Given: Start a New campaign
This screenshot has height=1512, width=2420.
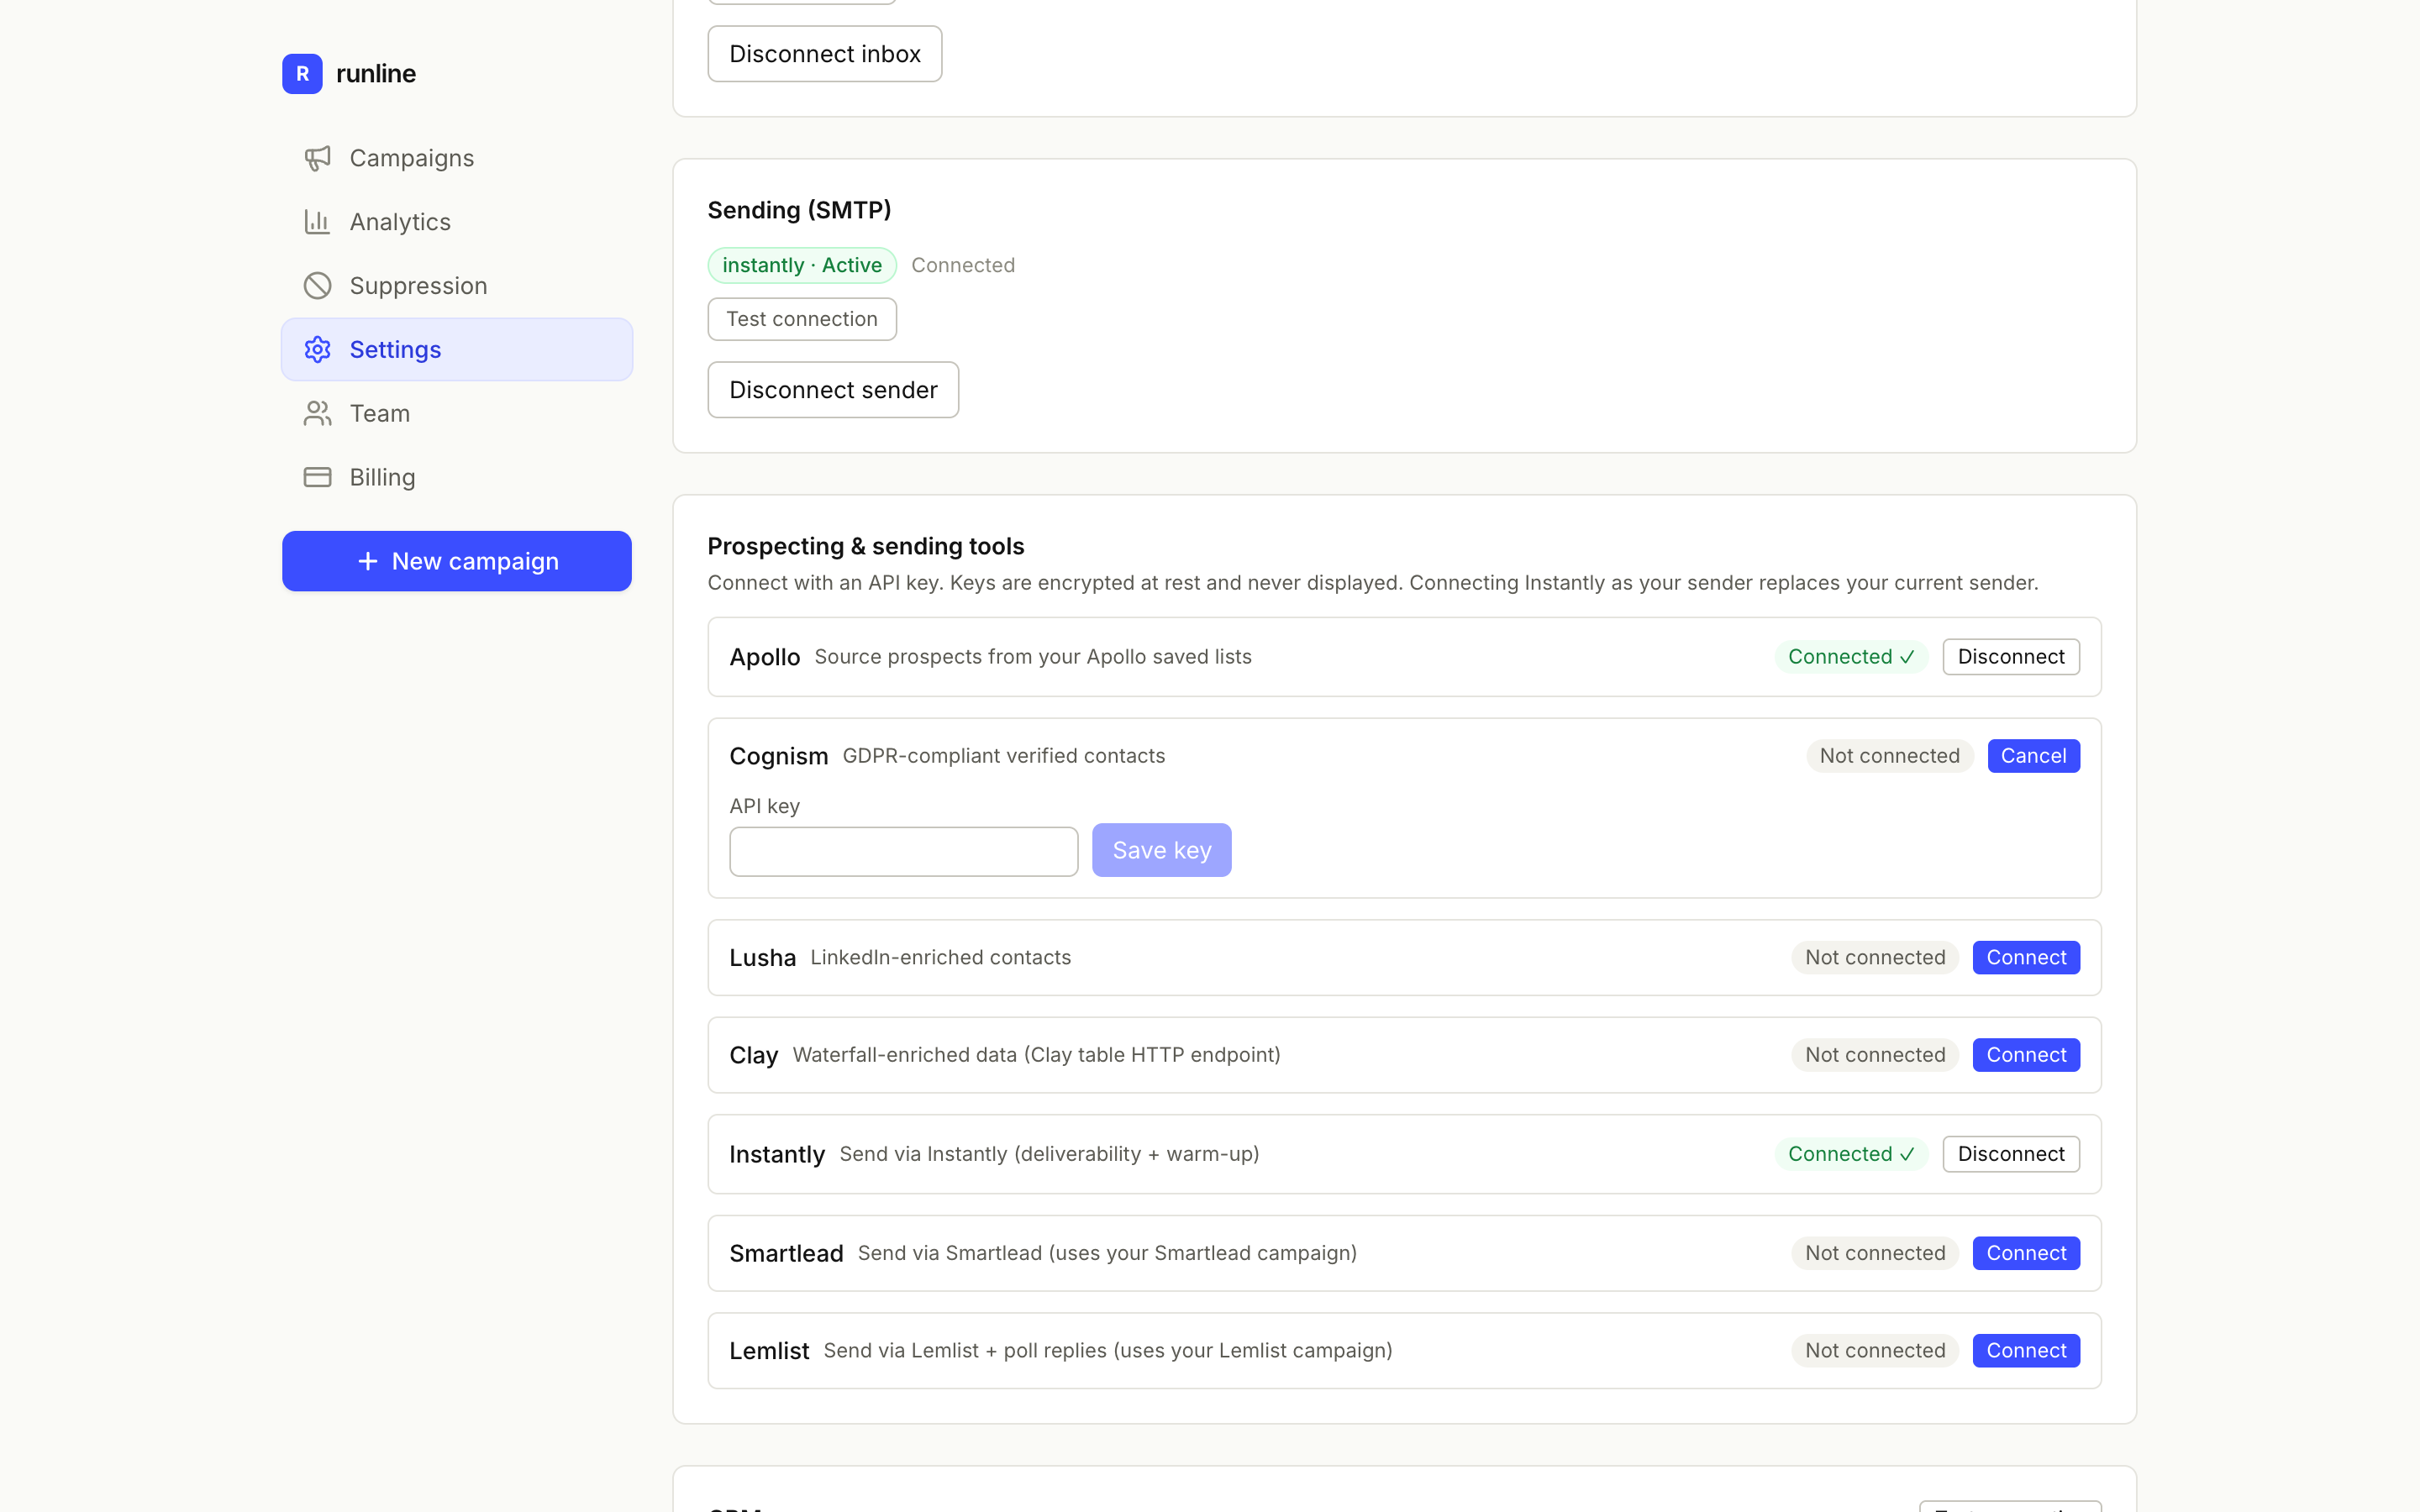Looking at the screenshot, I should [x=457, y=561].
